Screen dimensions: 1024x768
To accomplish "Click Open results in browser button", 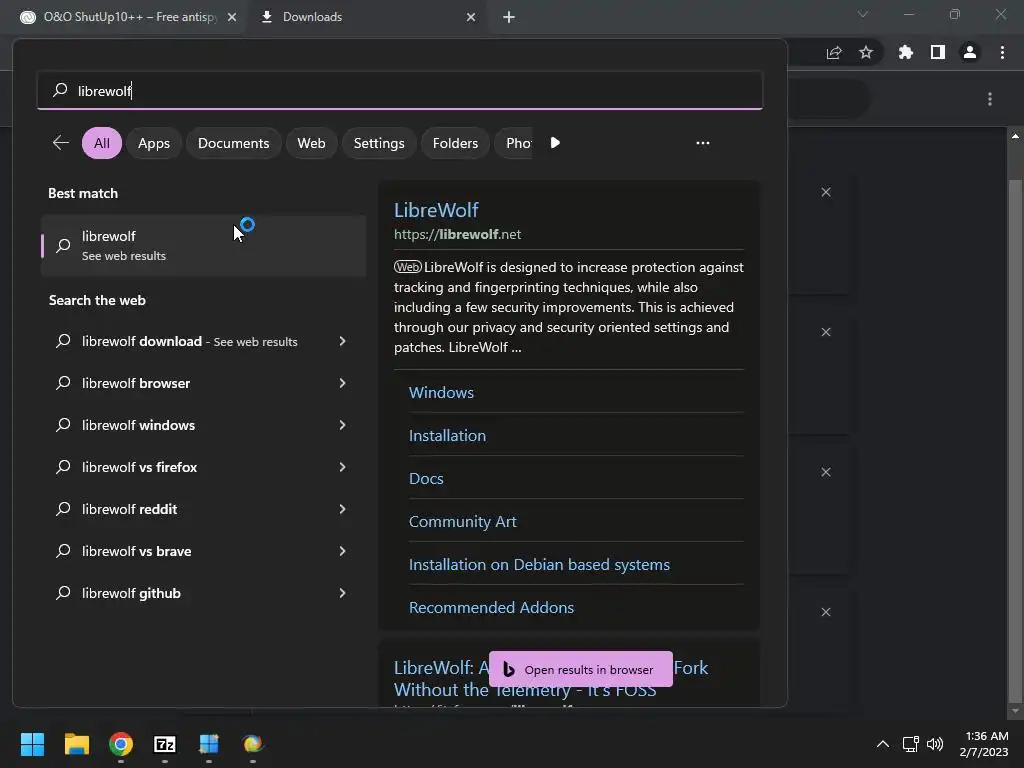I will (581, 669).
